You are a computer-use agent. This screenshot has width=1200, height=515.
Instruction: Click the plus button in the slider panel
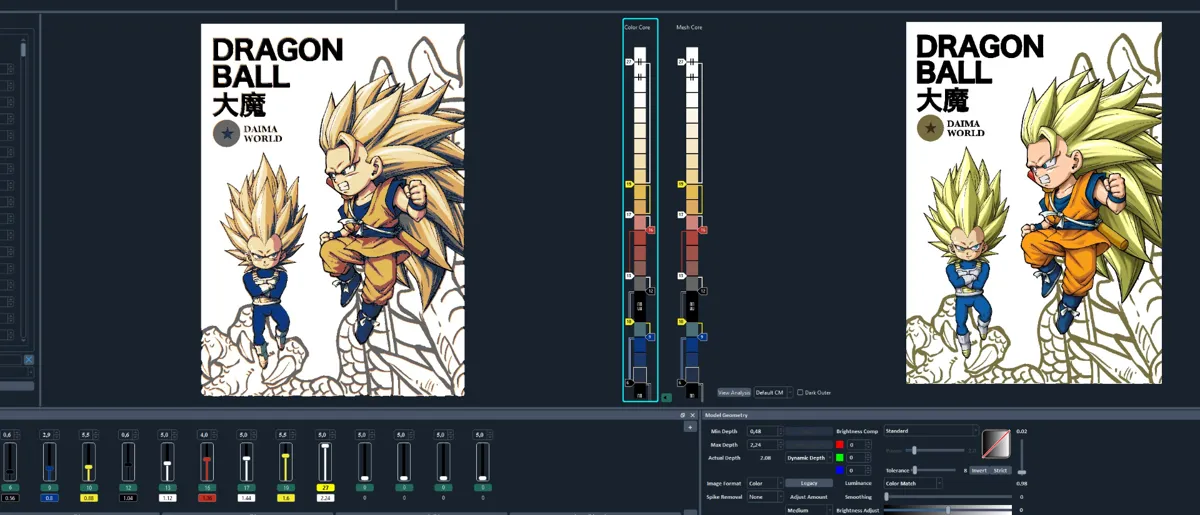pyautogui.click(x=689, y=427)
